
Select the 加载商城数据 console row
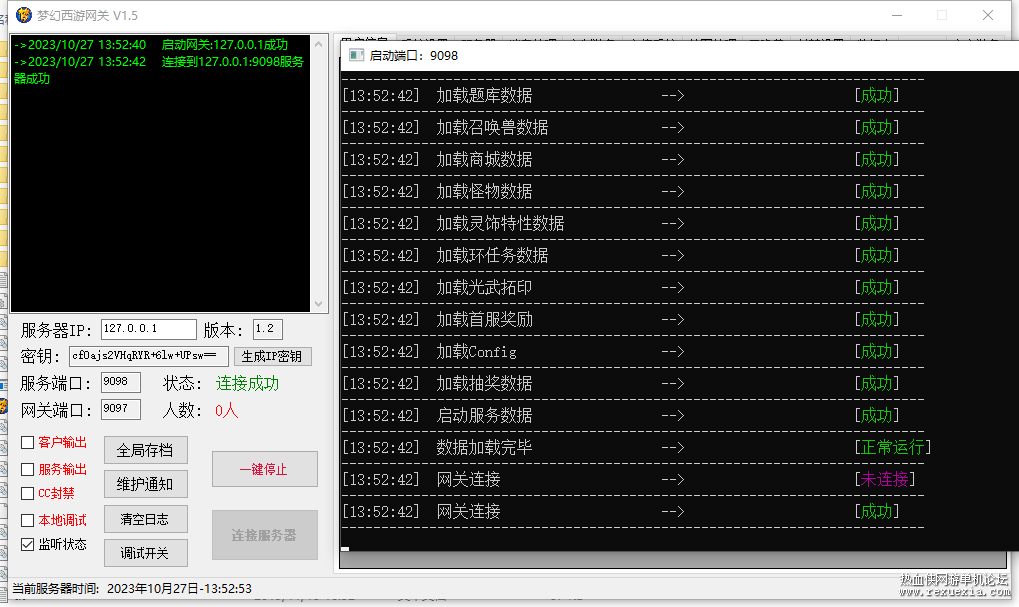point(621,159)
